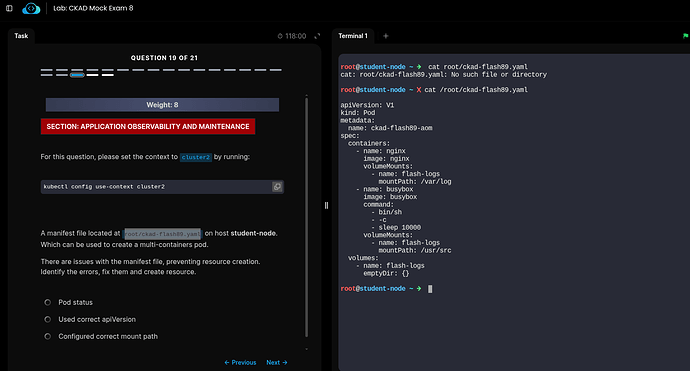Switch to Terminal 1 tab
Screen dimensions: 690x371
[x=353, y=36]
